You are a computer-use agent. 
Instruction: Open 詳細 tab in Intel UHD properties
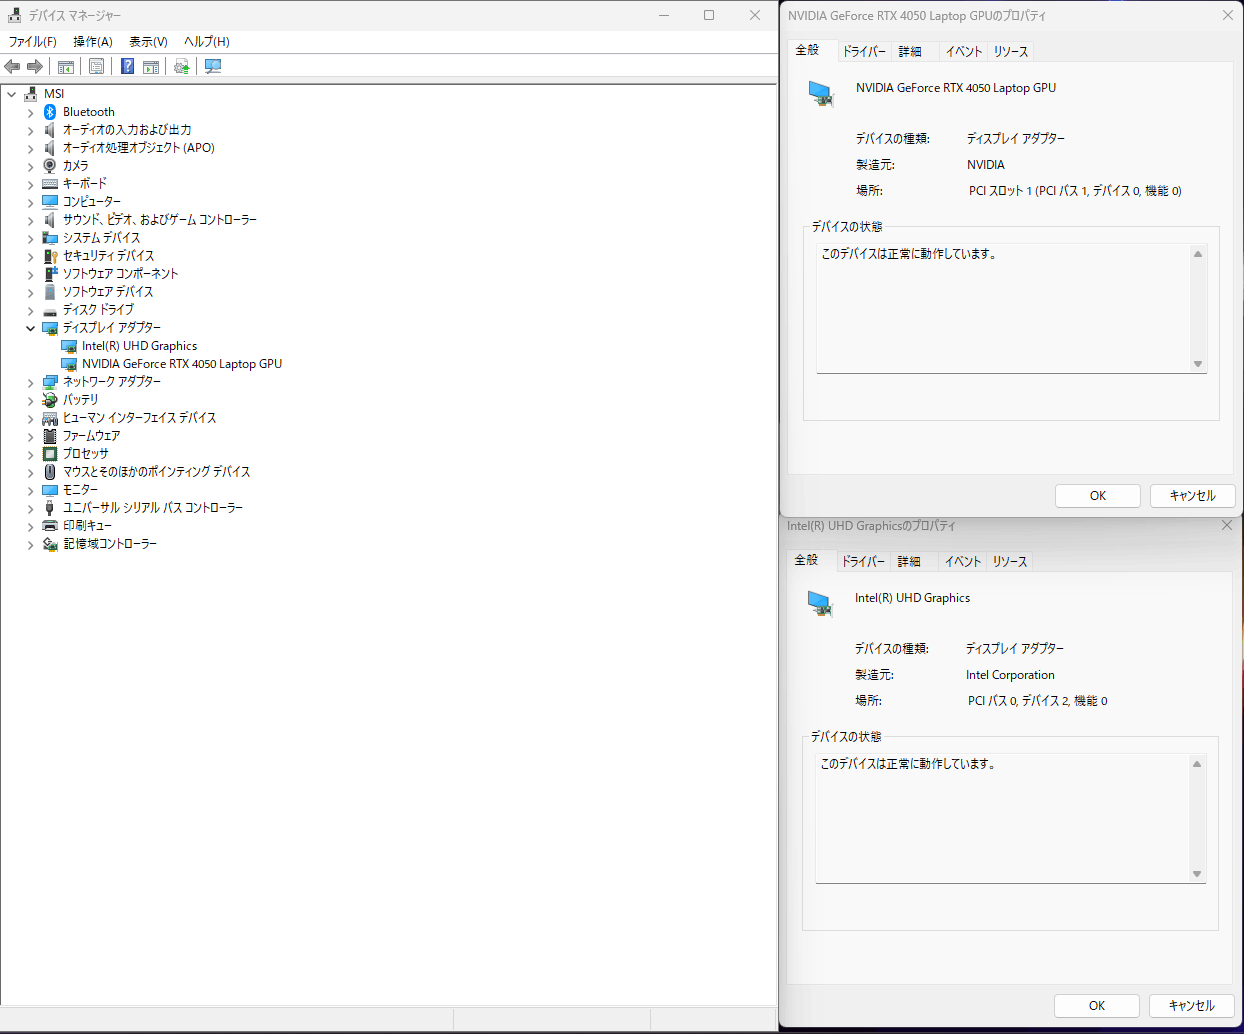pyautogui.click(x=909, y=562)
